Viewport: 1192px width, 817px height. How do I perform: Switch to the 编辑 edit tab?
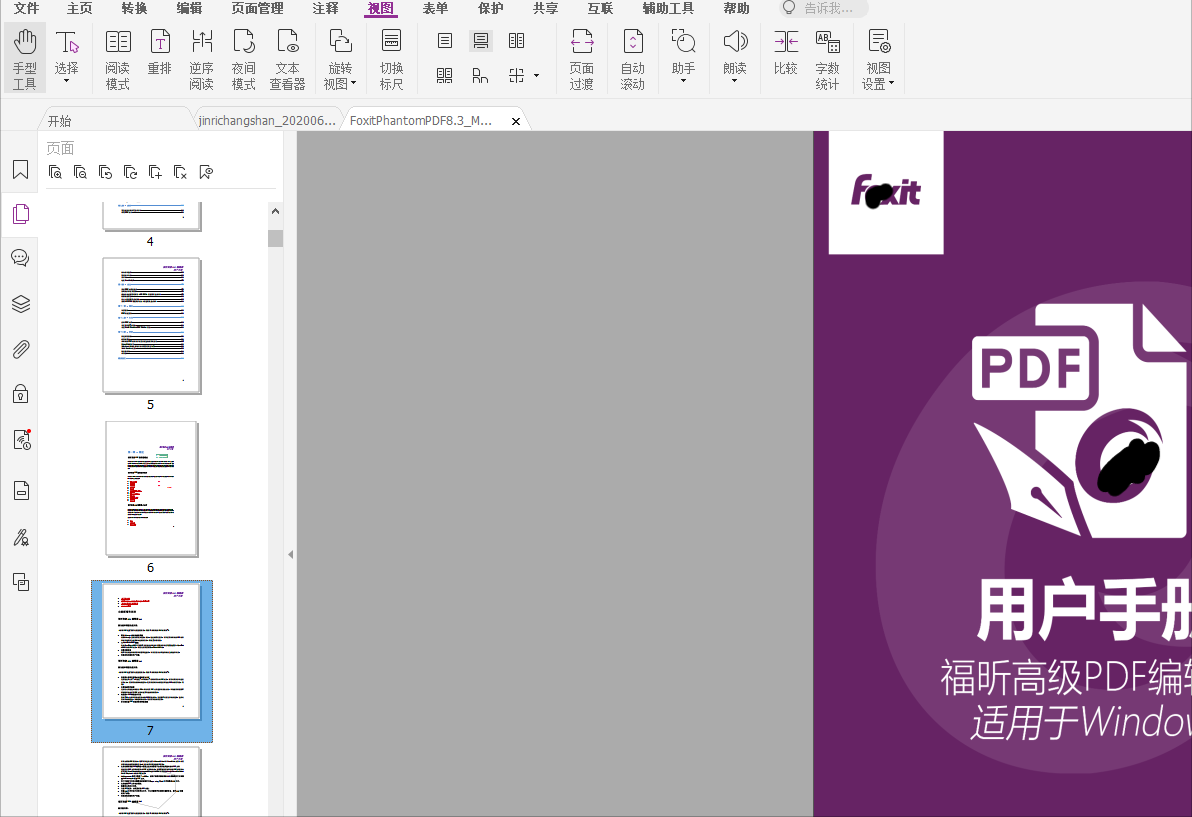189,8
